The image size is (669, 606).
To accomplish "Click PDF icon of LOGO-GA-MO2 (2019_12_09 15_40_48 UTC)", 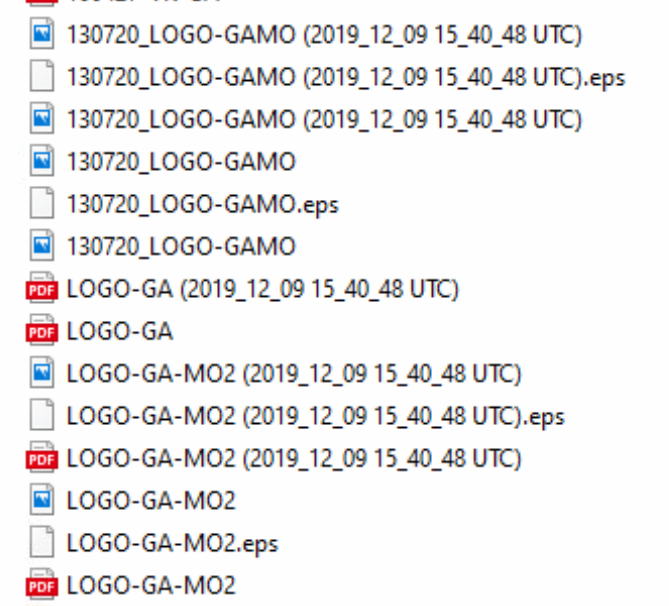I will 42,457.
